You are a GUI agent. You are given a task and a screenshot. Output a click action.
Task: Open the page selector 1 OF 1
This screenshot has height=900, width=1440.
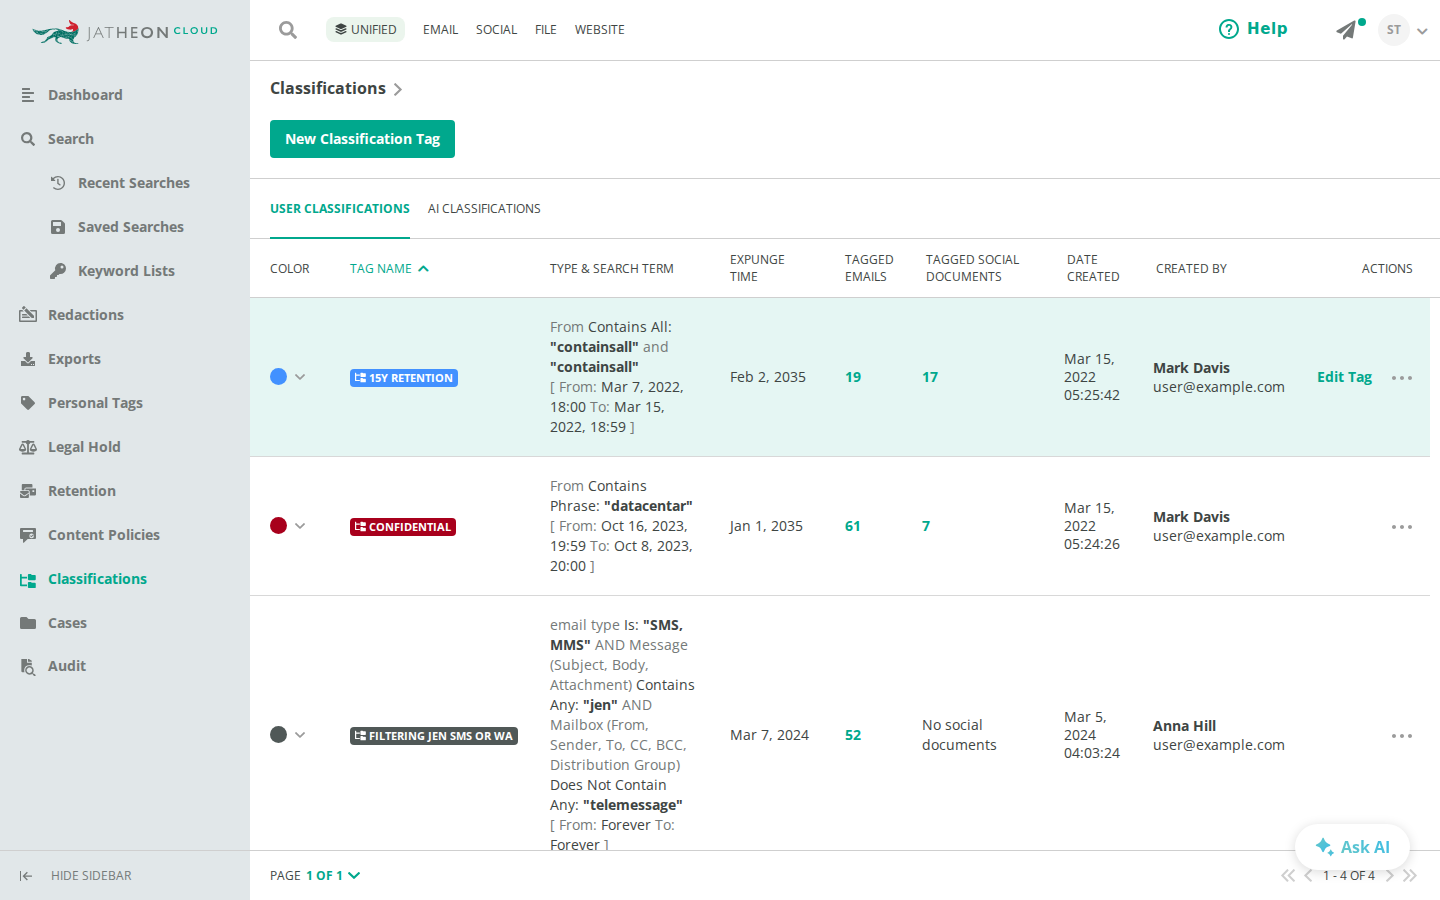333,876
